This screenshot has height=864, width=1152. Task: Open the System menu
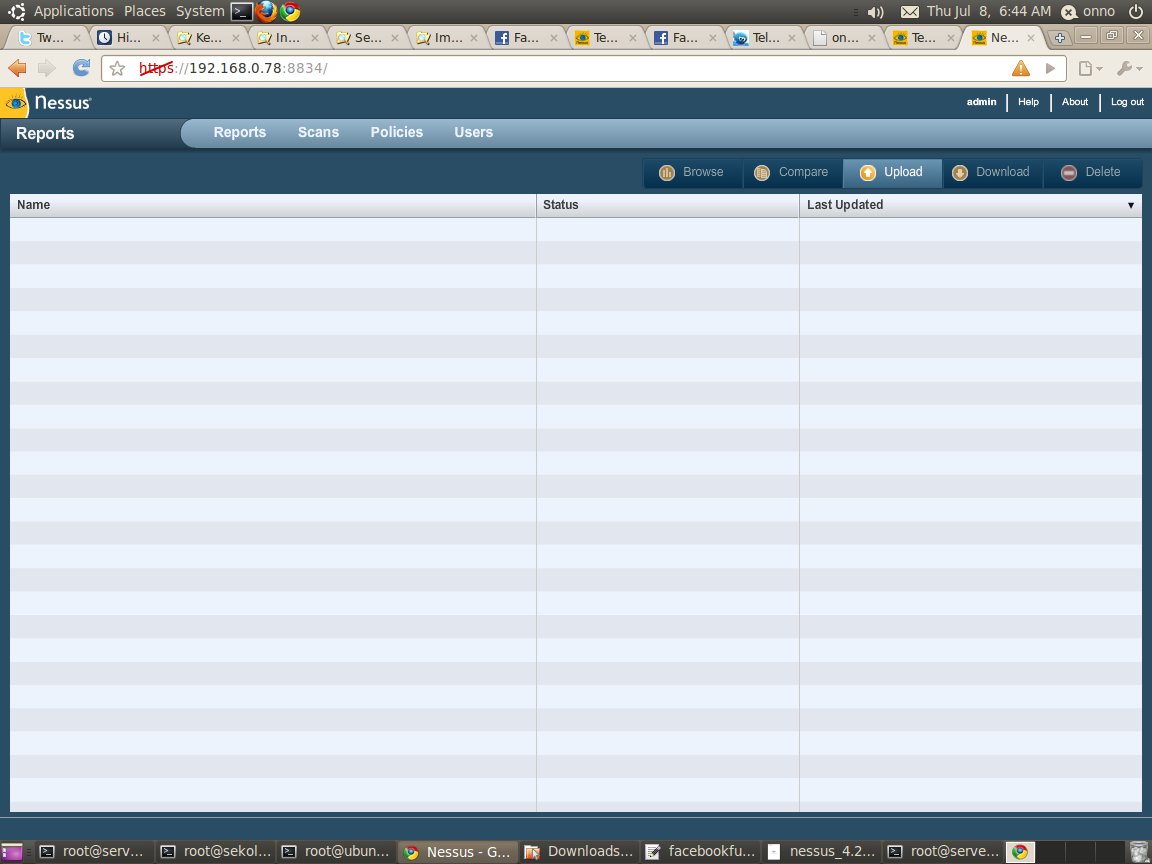click(200, 11)
